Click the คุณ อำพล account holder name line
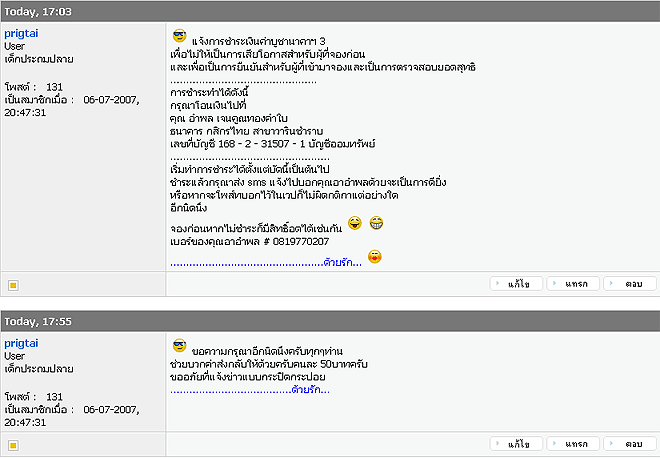Viewport: 660px width, 458px height. pos(229,118)
